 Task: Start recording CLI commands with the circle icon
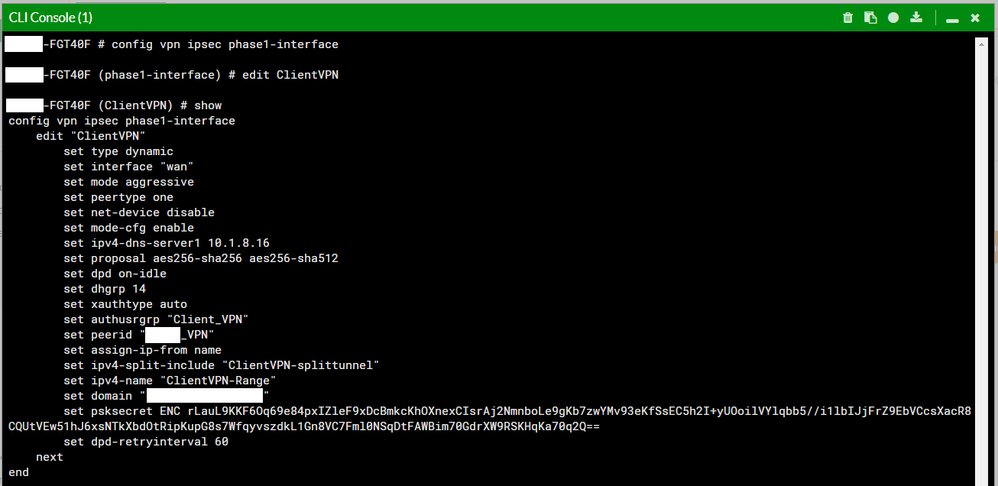pos(893,17)
